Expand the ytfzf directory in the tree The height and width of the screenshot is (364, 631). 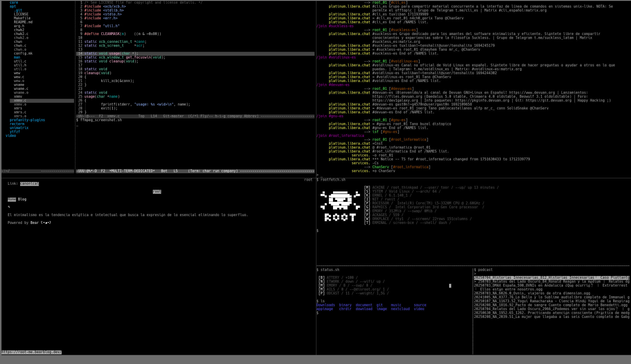14,132
